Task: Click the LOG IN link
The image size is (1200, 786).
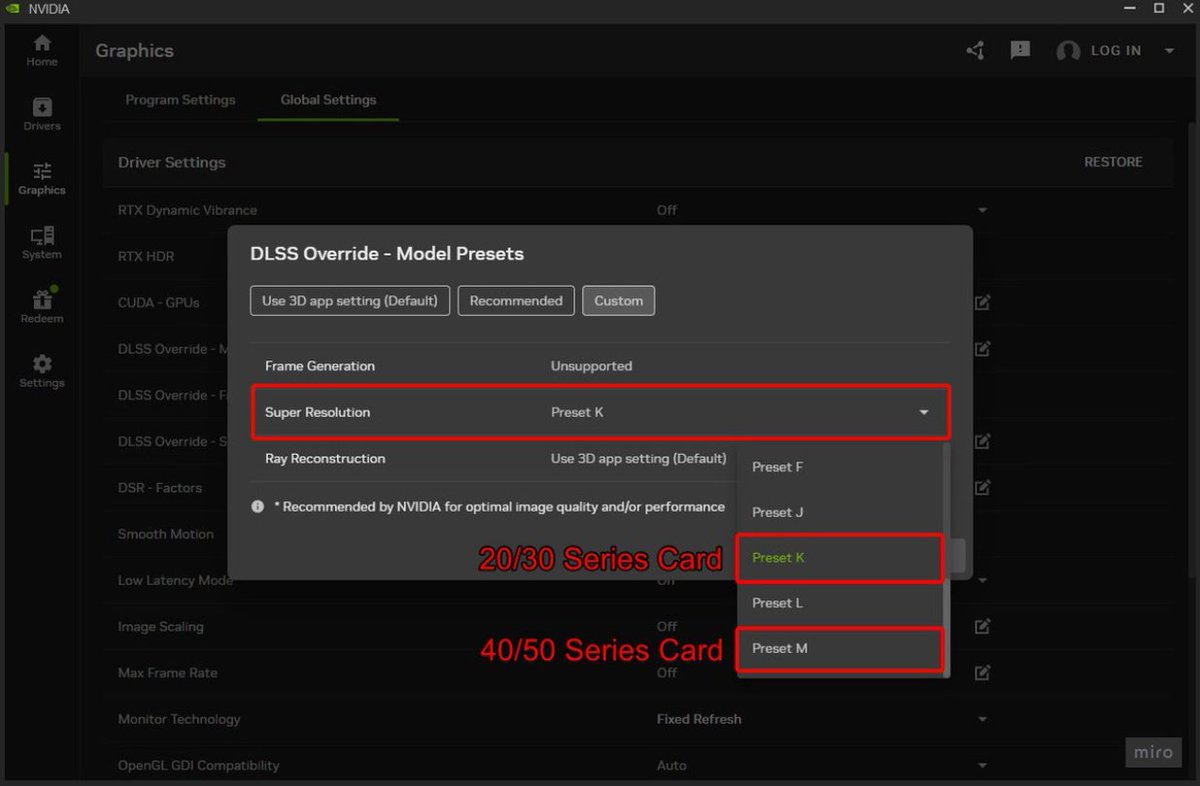Action: 1115,51
